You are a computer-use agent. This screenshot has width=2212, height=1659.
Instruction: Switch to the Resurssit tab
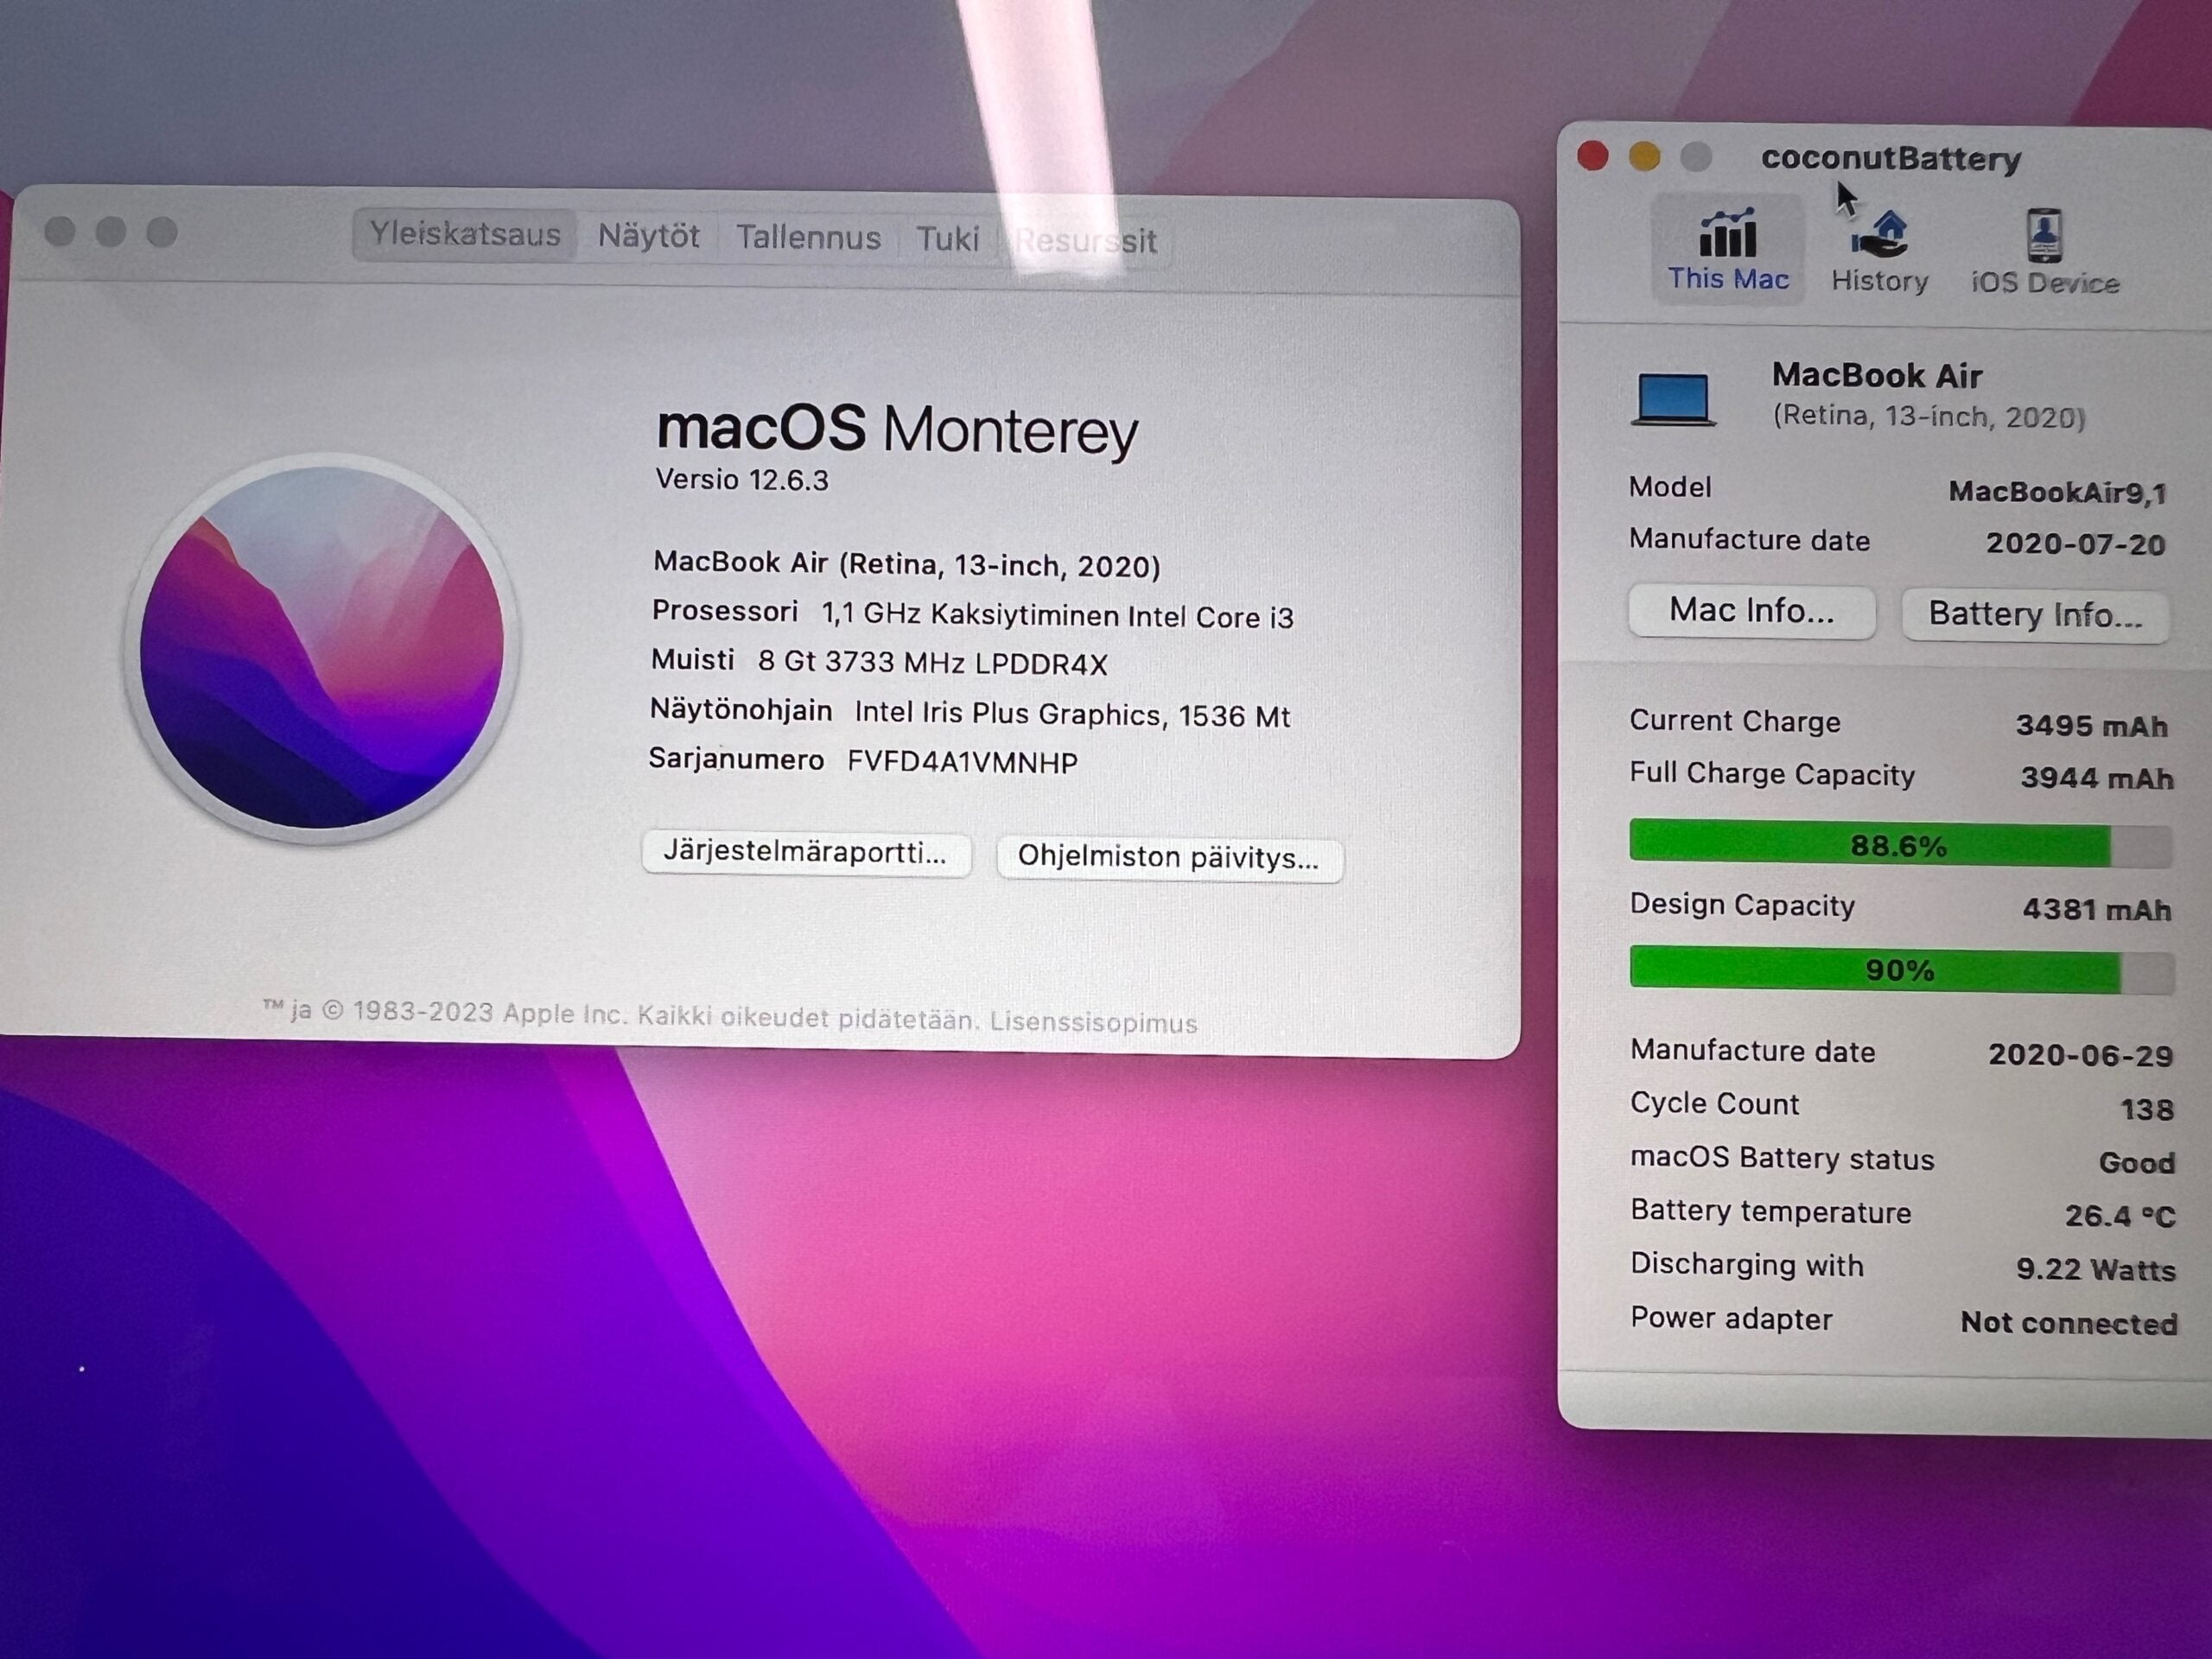pyautogui.click(x=1085, y=241)
